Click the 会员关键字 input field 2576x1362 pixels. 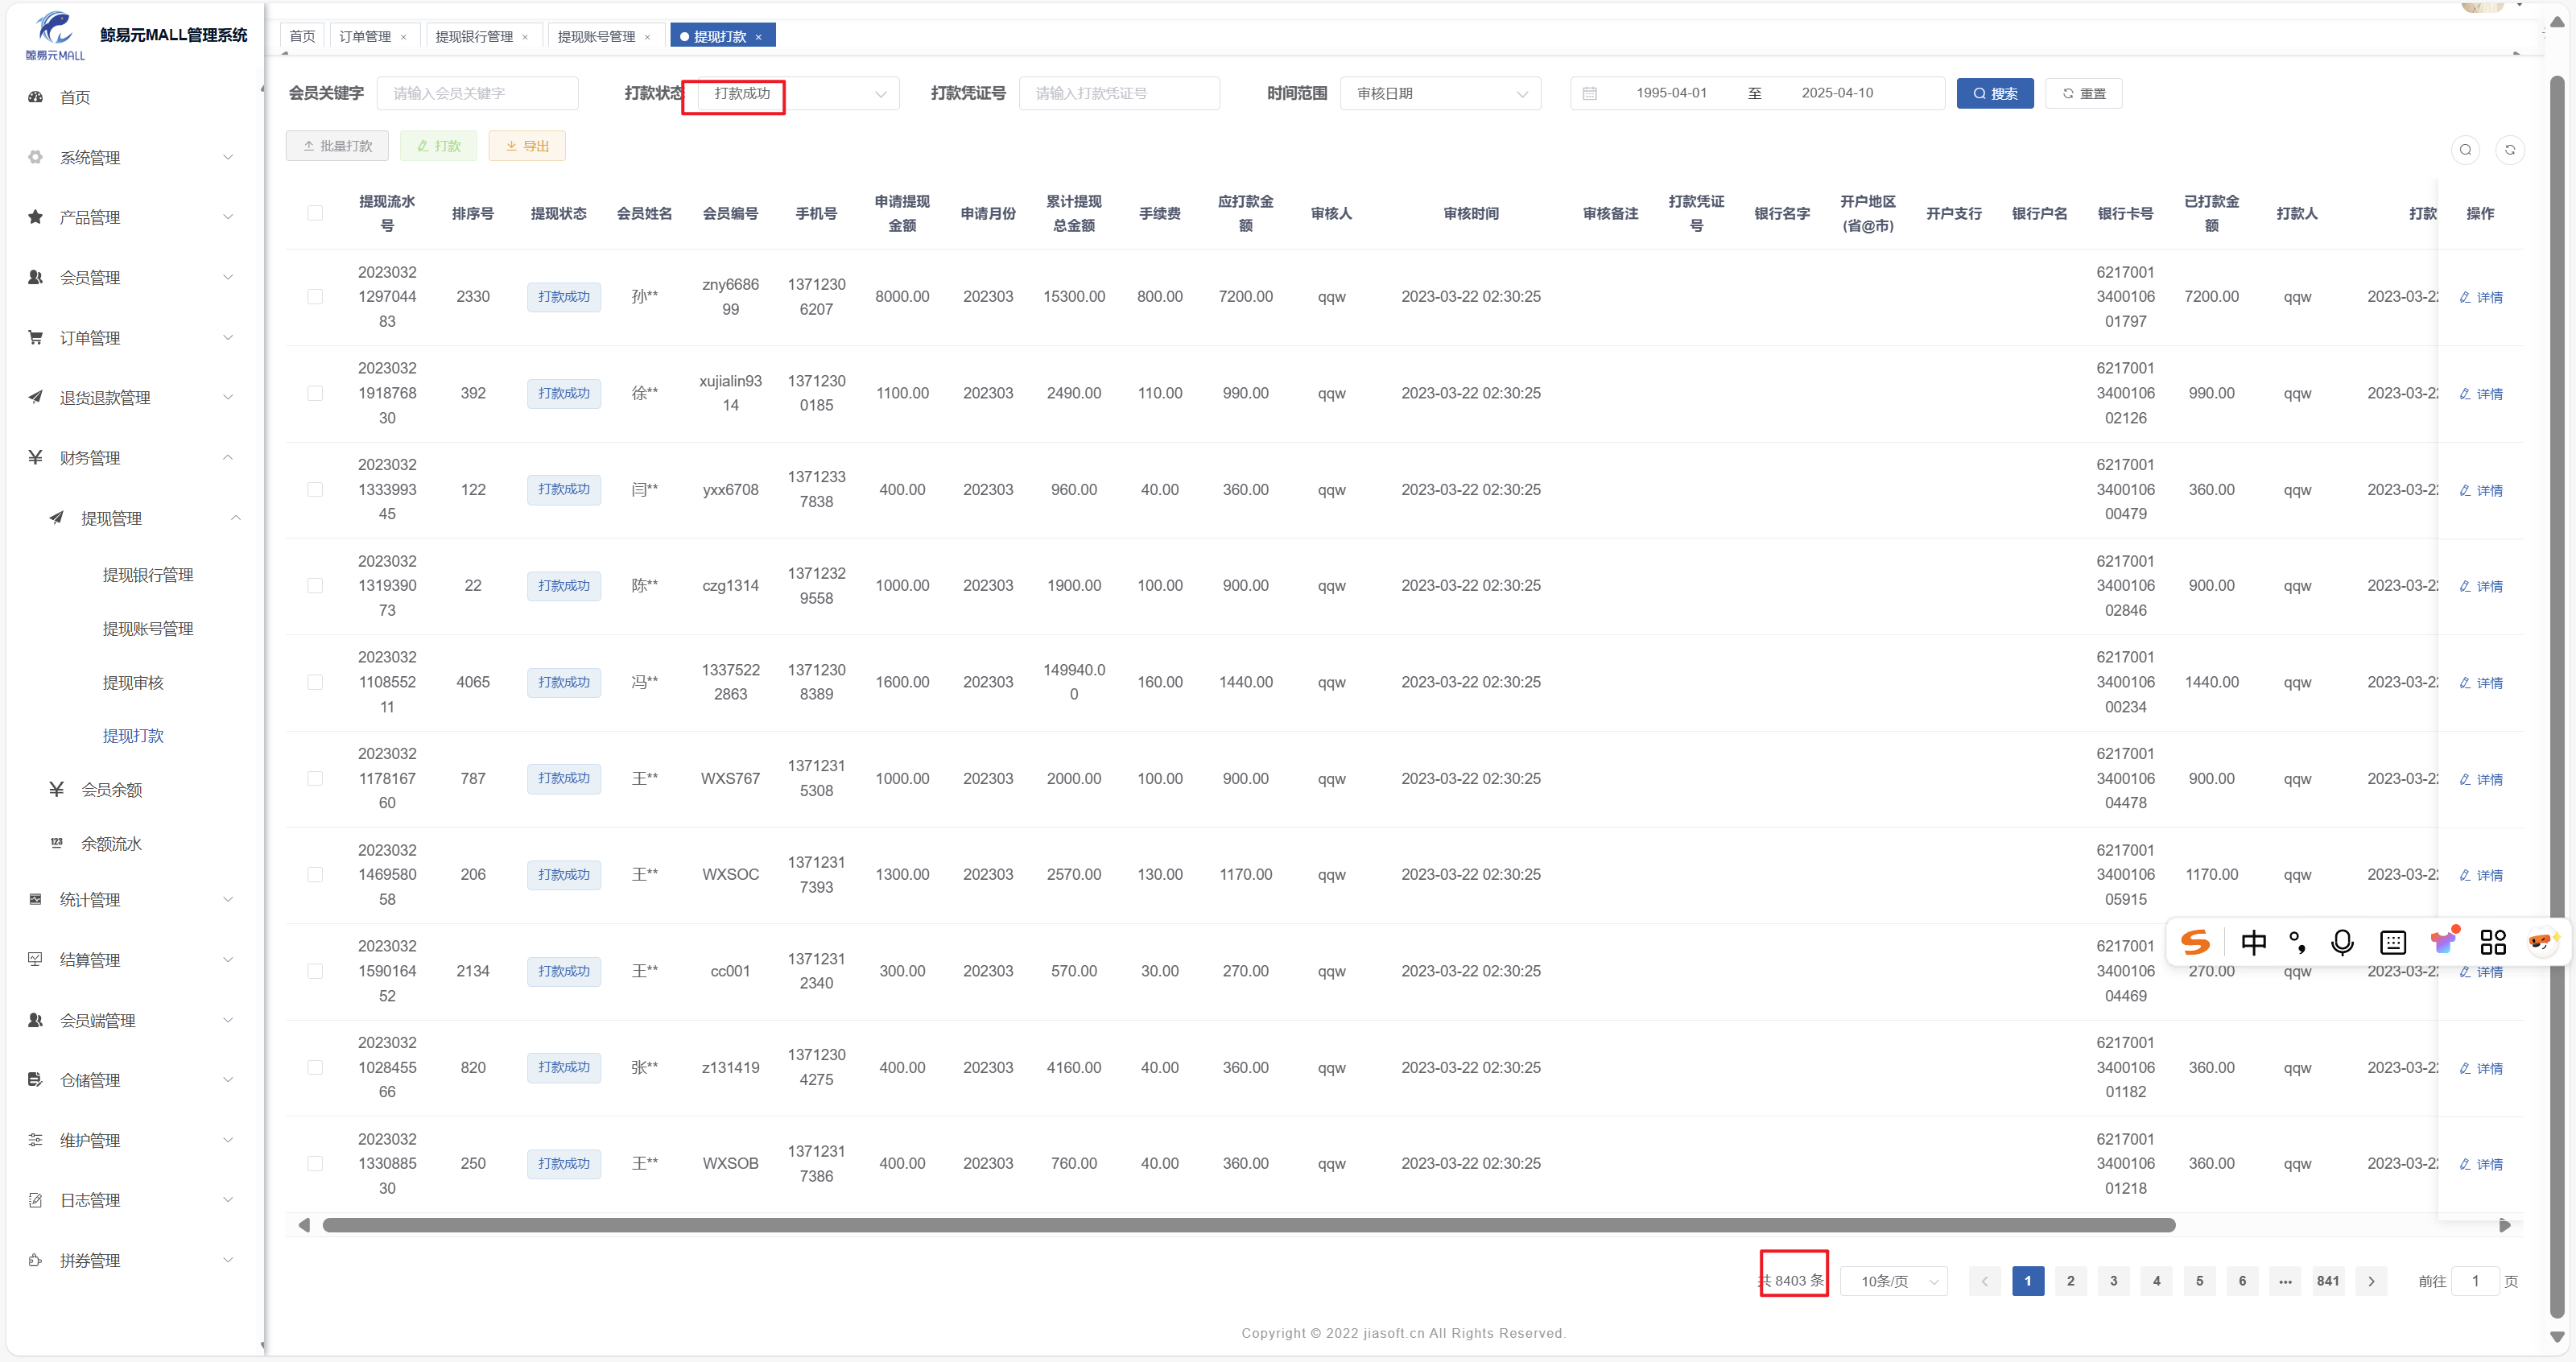pos(477,93)
